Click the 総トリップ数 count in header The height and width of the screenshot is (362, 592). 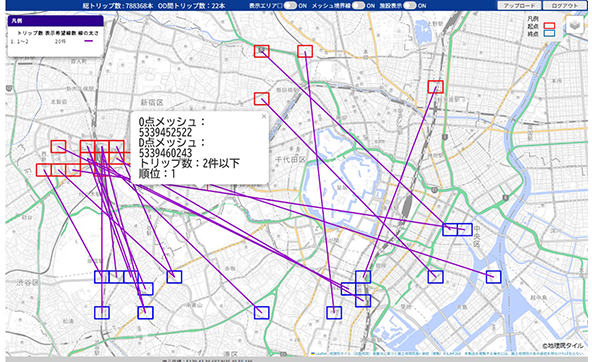tap(118, 6)
